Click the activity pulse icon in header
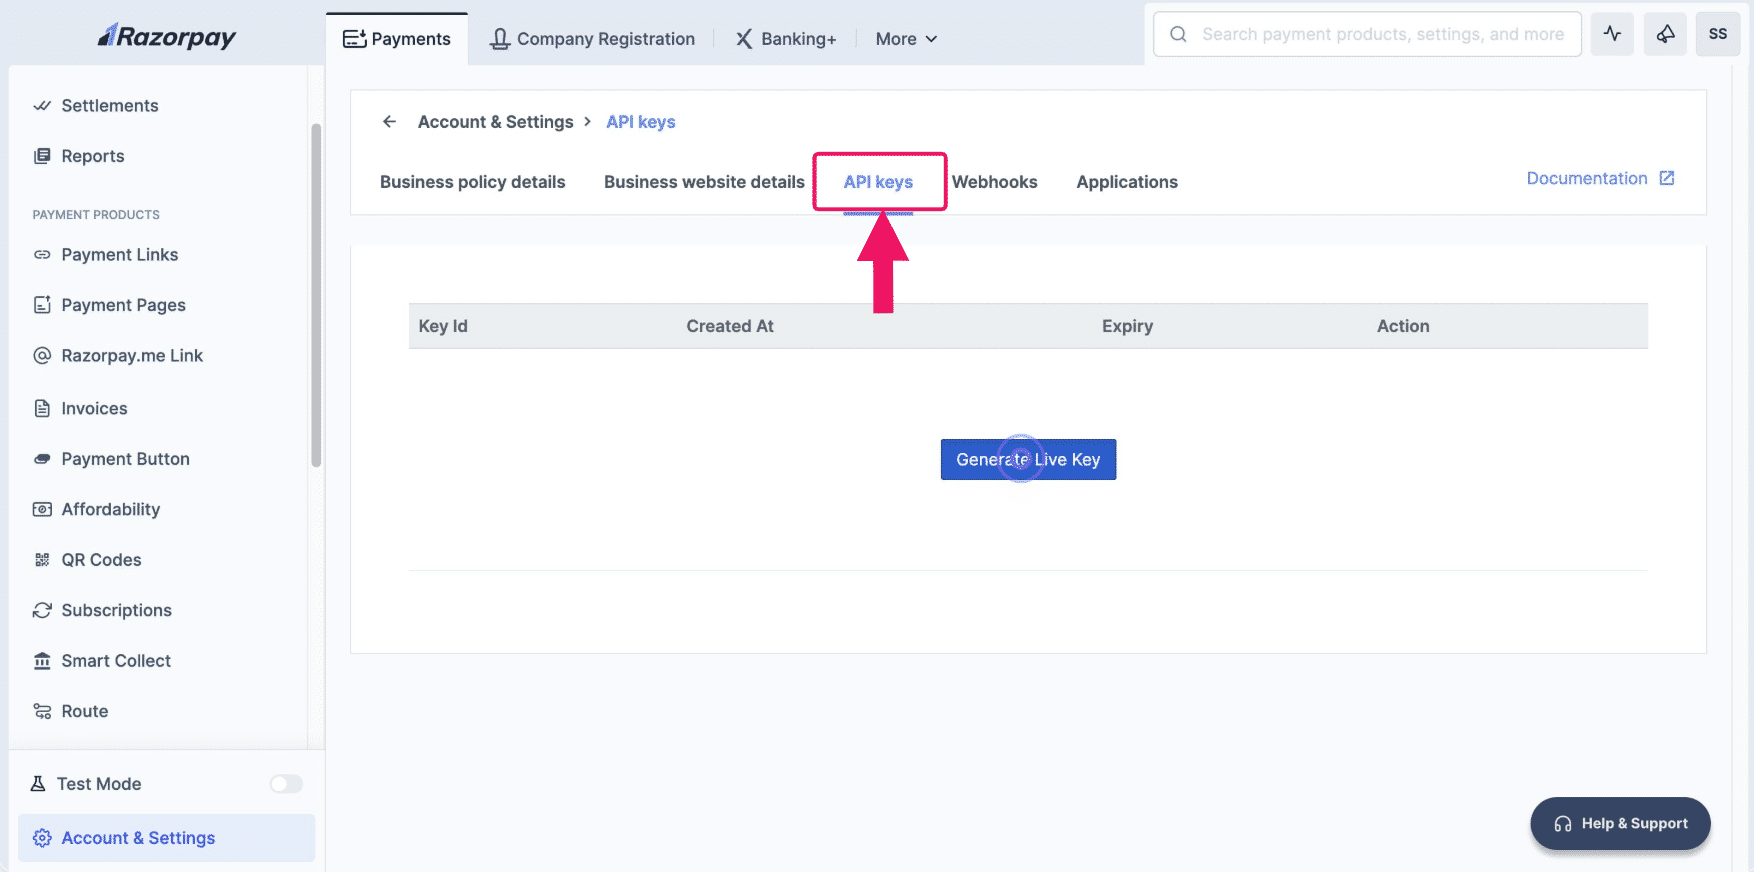Viewport: 1754px width, 872px height. 1612,34
